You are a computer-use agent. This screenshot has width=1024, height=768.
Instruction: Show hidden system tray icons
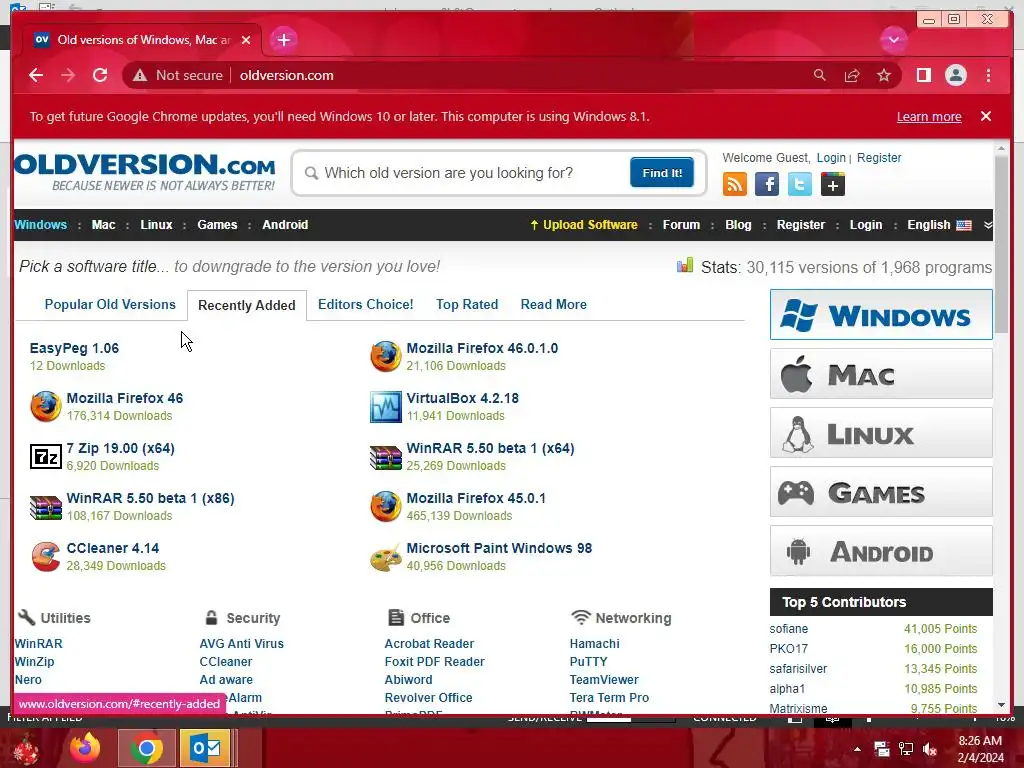pyautogui.click(x=857, y=749)
